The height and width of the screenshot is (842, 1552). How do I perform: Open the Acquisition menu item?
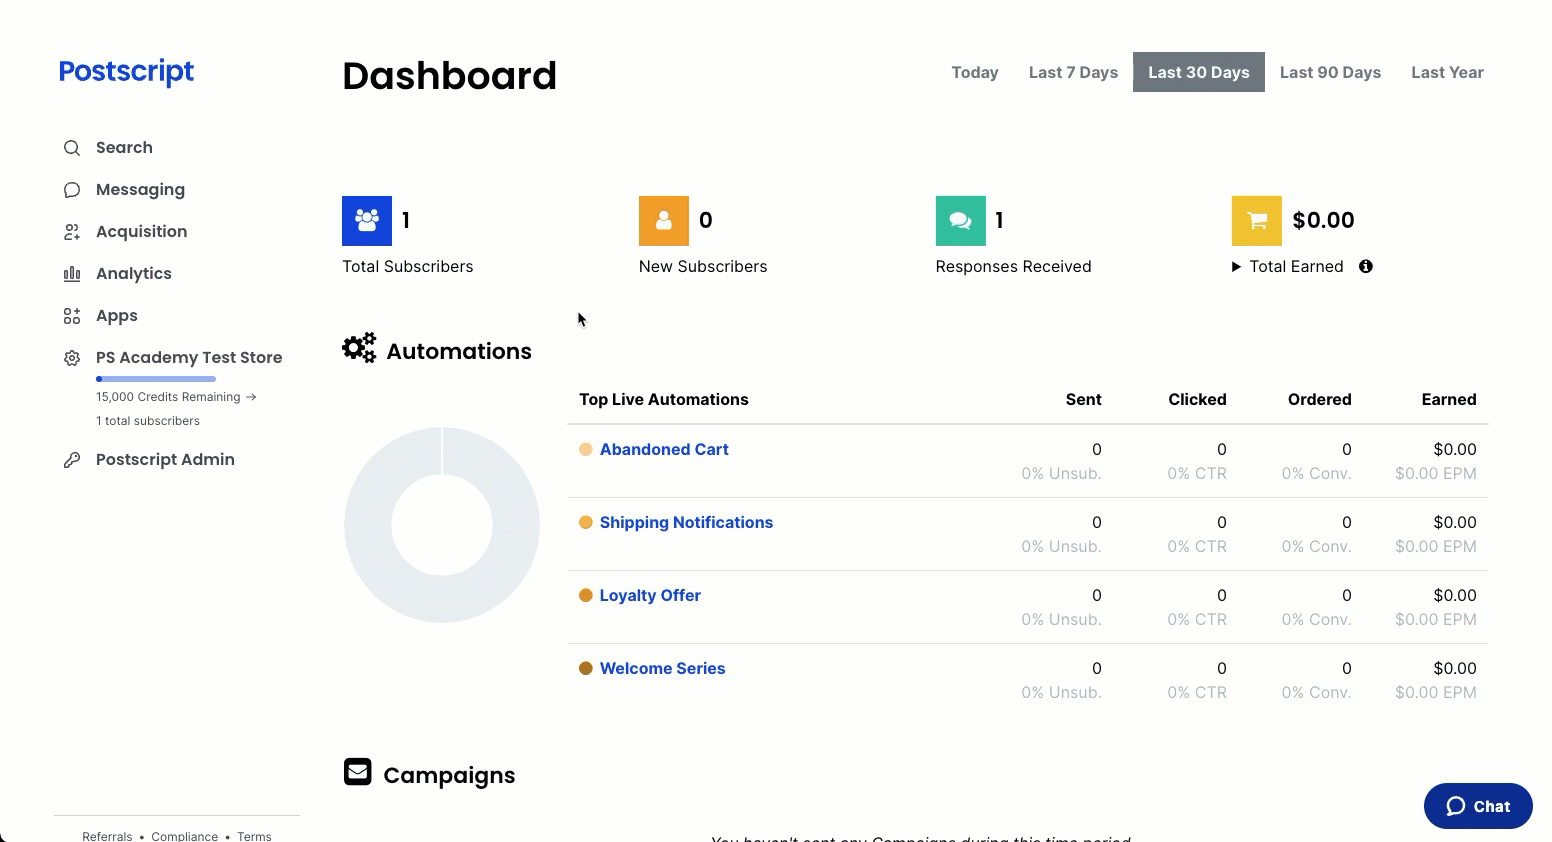141,232
